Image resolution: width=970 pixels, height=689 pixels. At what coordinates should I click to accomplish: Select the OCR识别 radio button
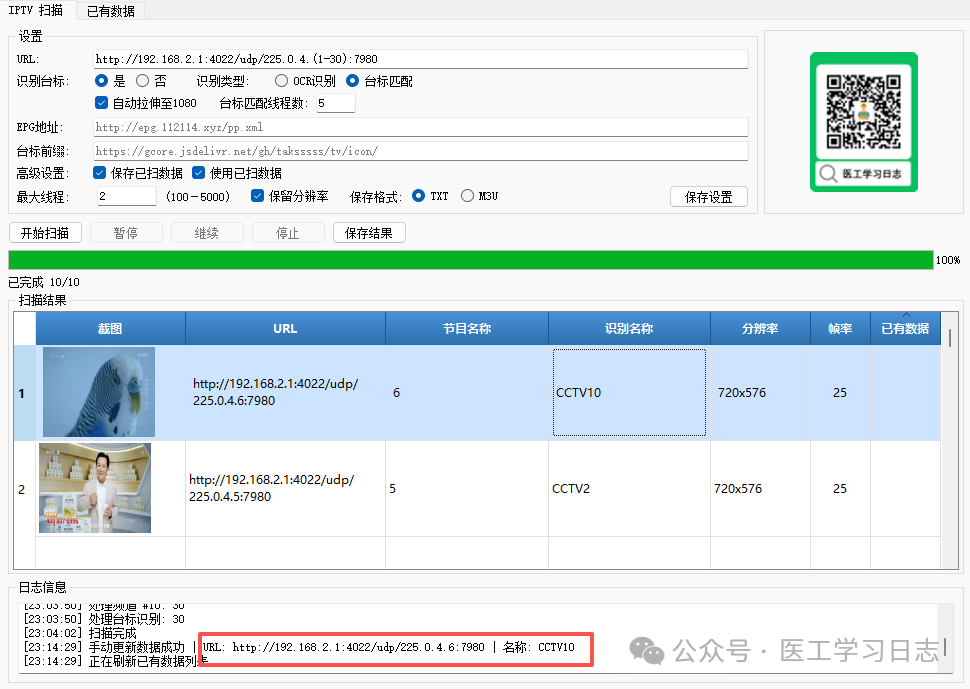pos(282,81)
